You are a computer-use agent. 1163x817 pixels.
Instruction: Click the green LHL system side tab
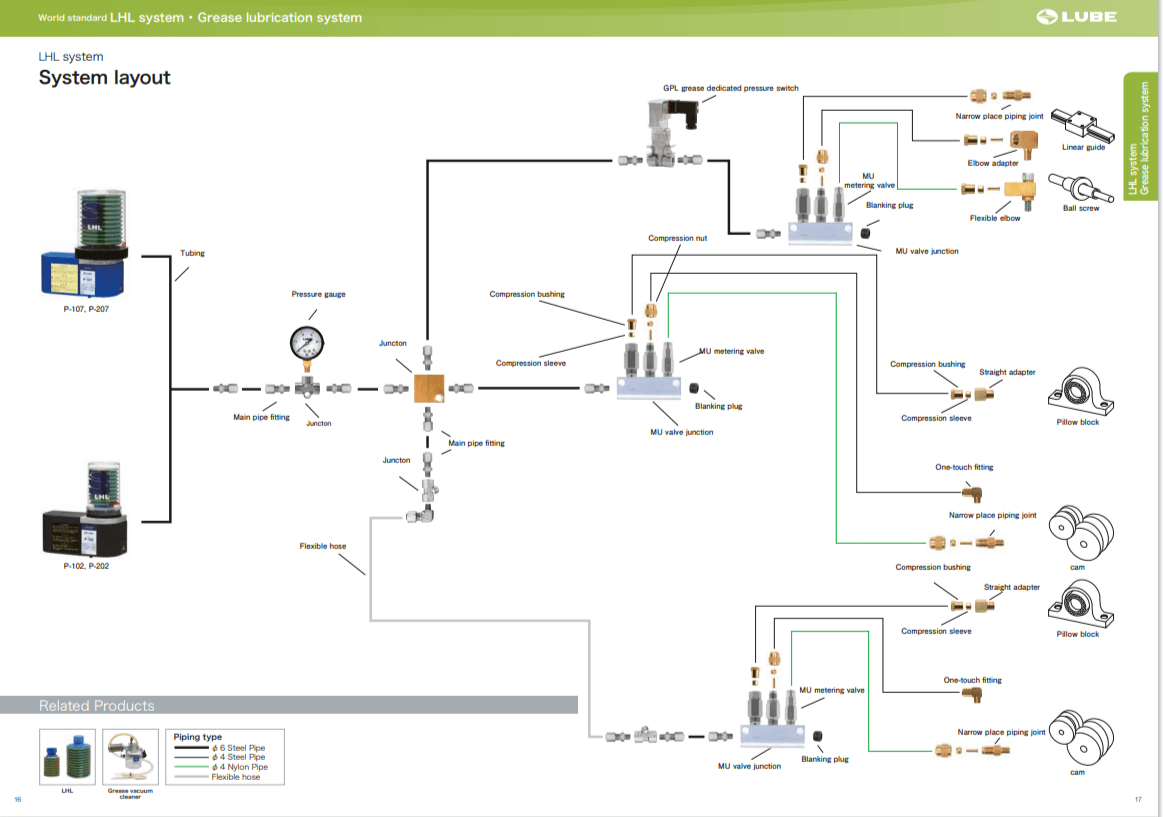[1140, 136]
